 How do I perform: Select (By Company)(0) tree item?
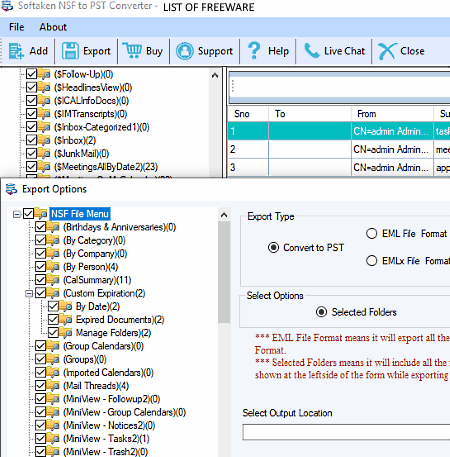(x=95, y=254)
